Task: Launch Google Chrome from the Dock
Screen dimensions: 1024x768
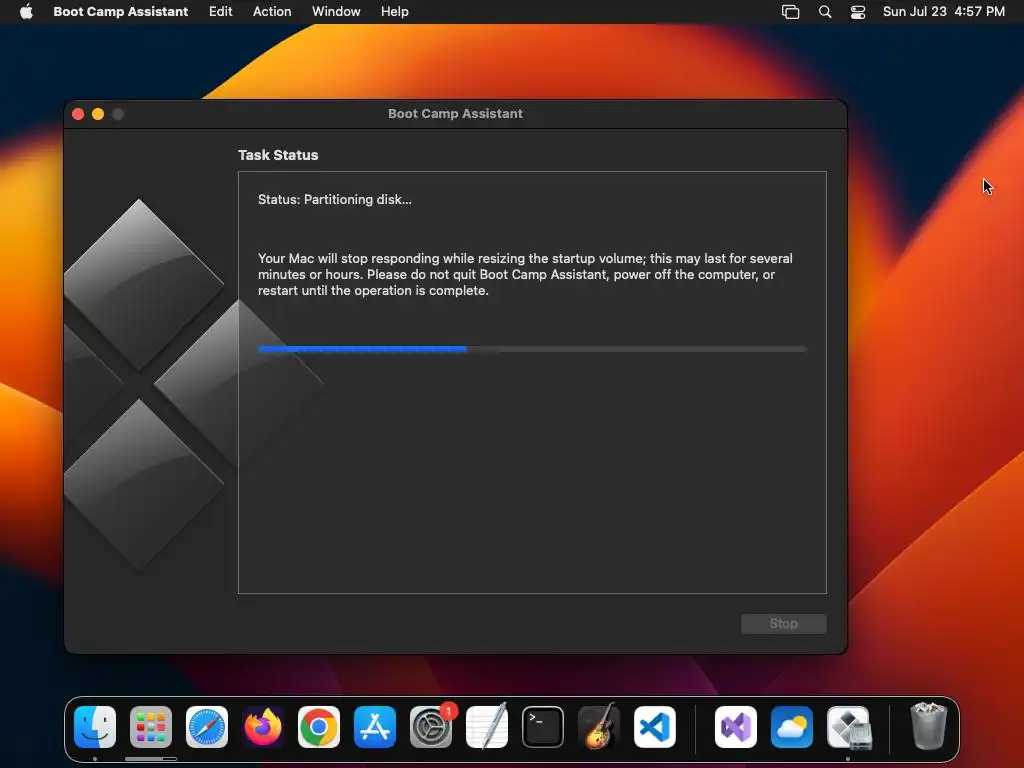Action: click(x=319, y=727)
